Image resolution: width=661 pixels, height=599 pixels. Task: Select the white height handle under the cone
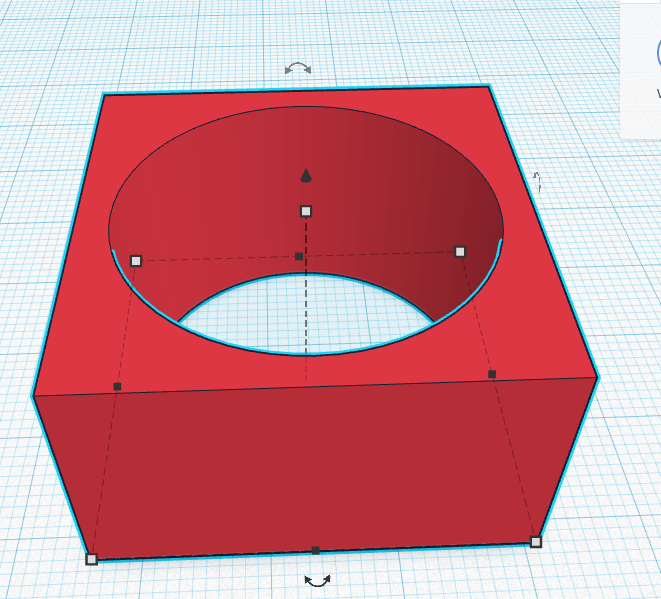[x=306, y=211]
